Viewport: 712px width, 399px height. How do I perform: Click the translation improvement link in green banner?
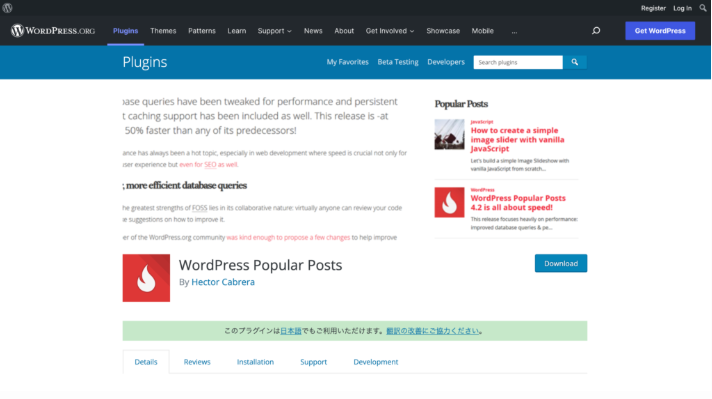click(432, 331)
